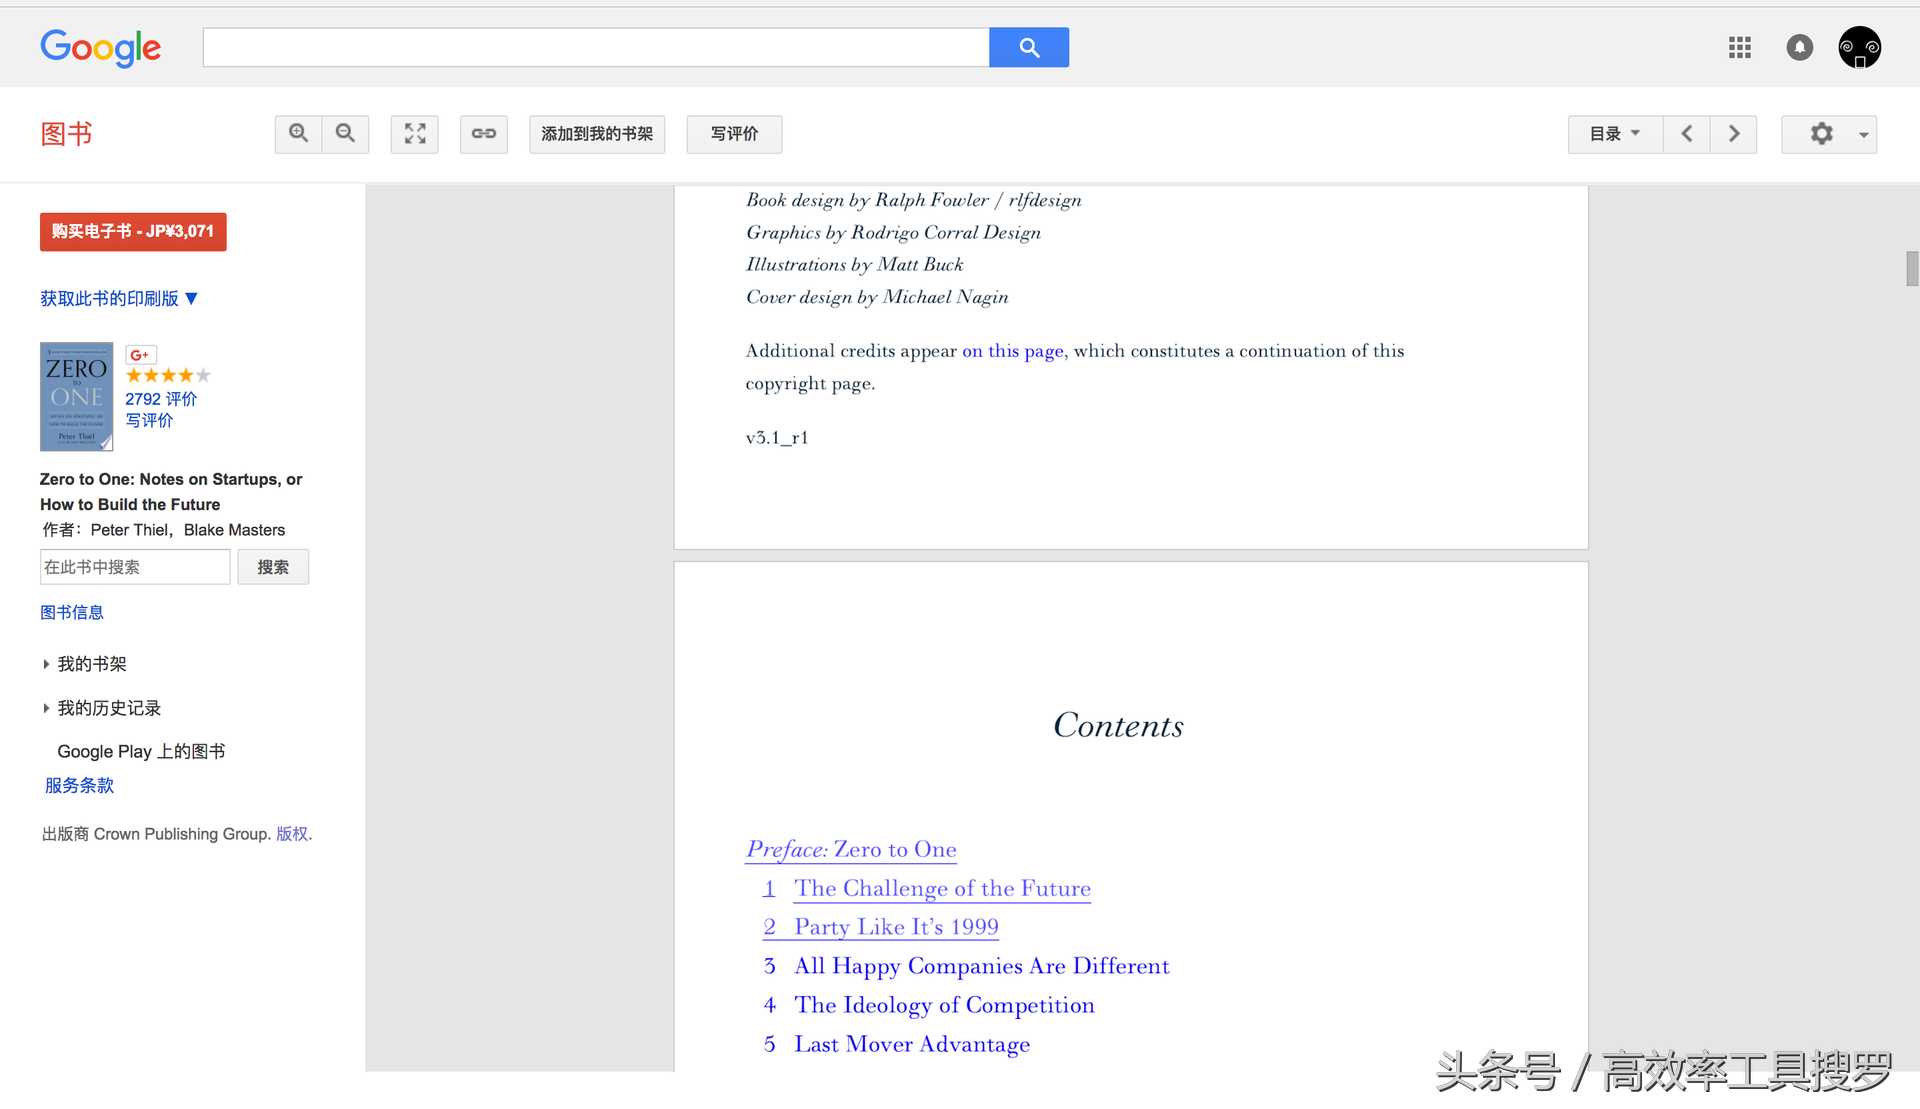Open the Google apps grid
The image size is (1920, 1109).
tap(1740, 47)
